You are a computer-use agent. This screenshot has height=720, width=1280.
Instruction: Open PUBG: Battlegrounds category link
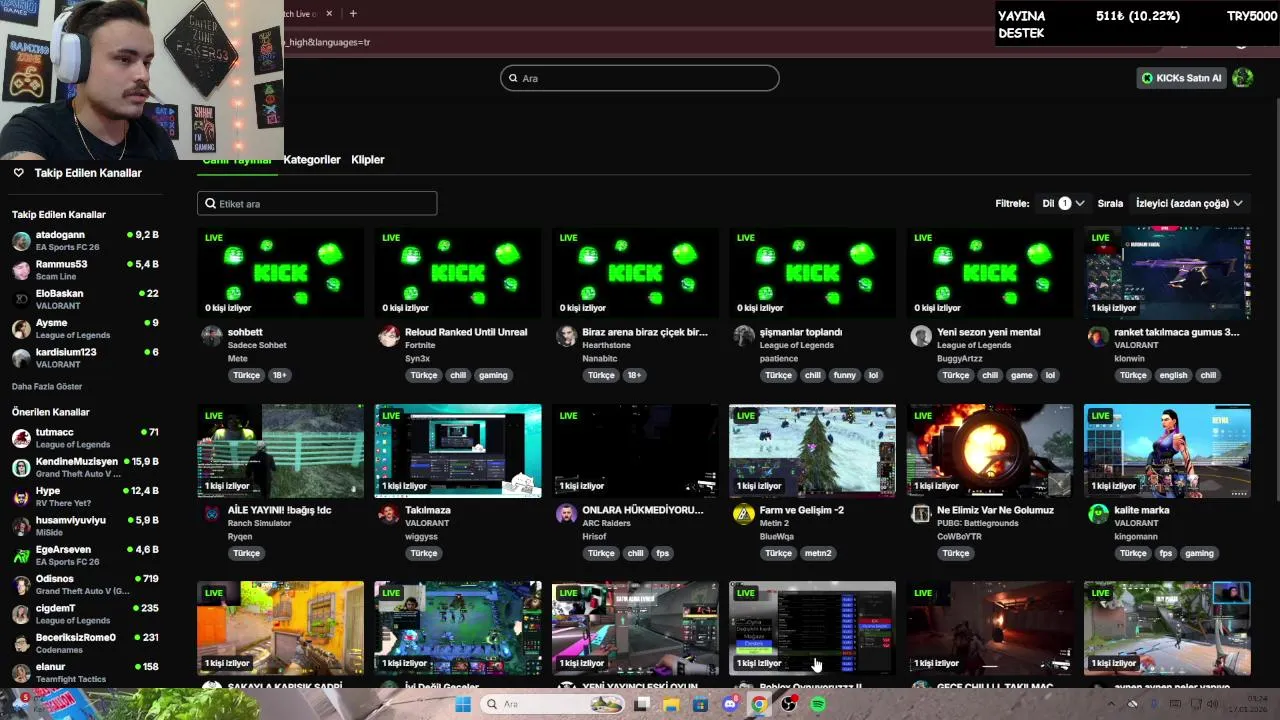pos(980,523)
